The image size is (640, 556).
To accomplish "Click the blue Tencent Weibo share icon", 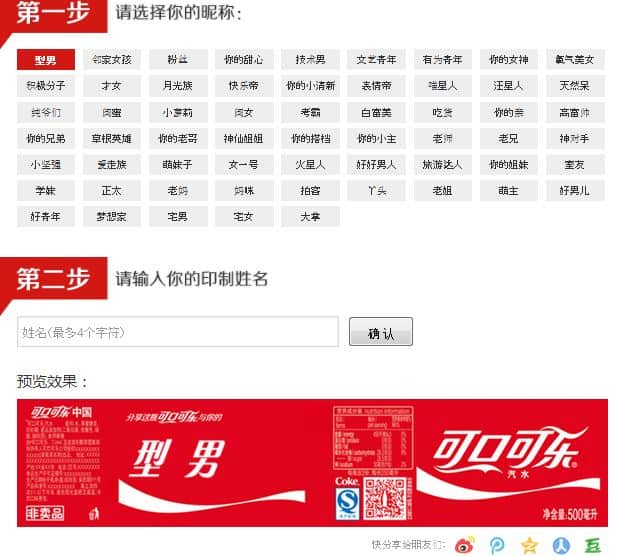I will pos(497,545).
